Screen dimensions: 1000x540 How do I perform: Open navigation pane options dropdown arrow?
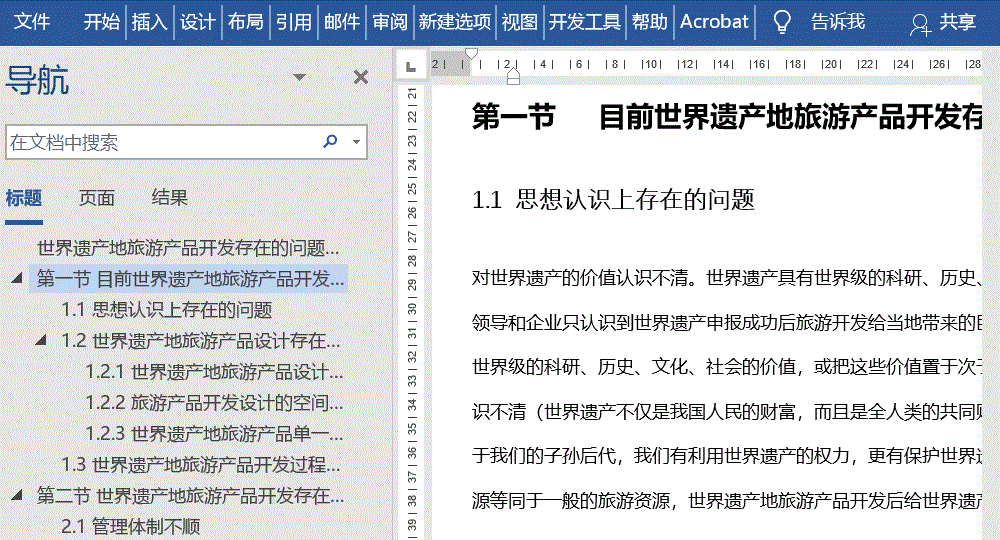pyautogui.click(x=299, y=77)
